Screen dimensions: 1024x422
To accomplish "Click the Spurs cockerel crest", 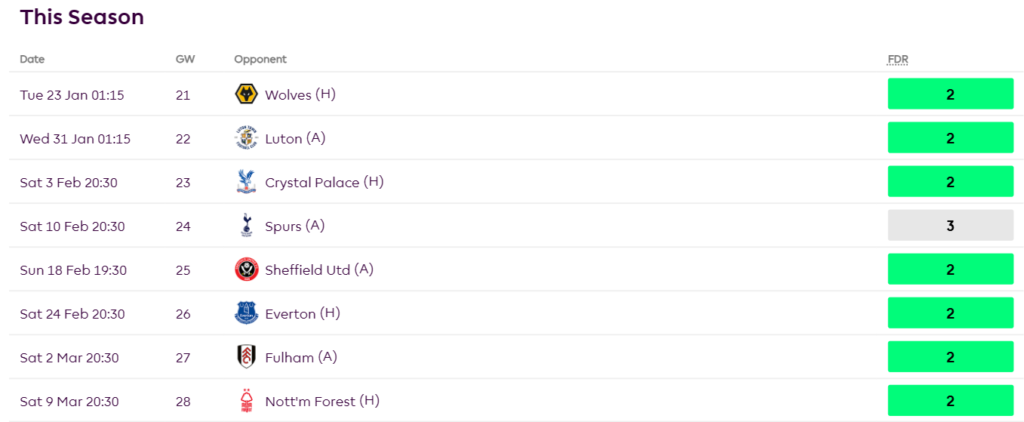I will 246,226.
